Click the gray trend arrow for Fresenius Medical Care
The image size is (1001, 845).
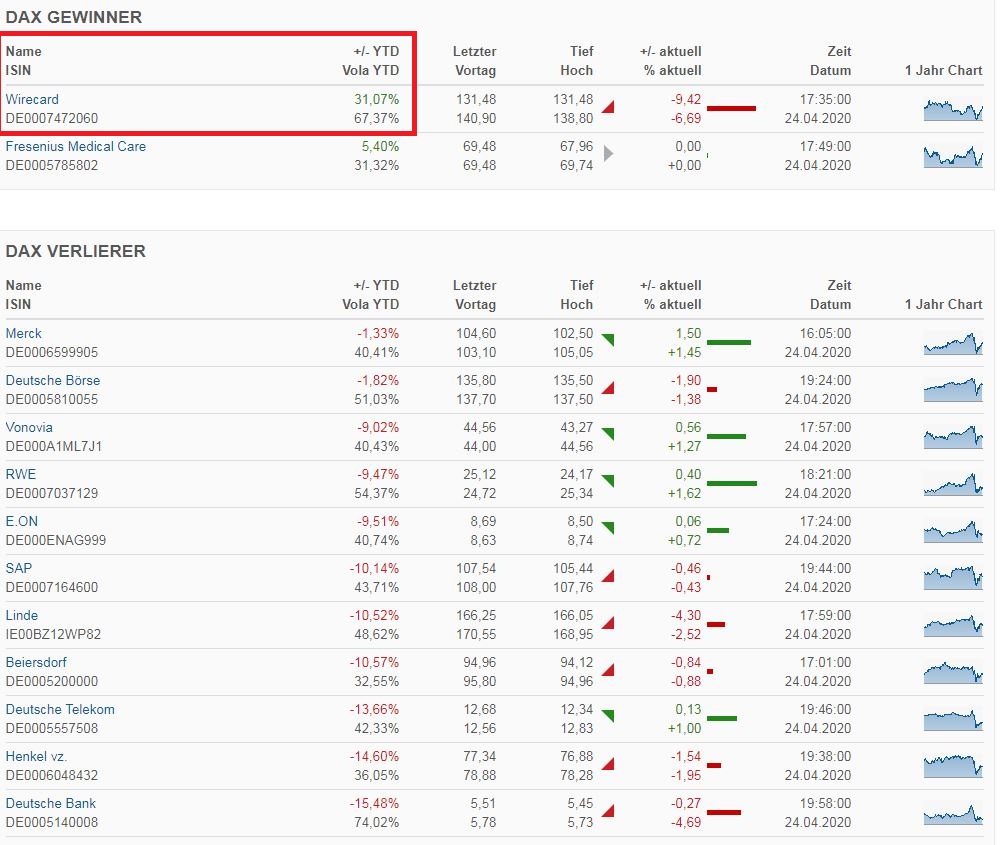click(x=608, y=154)
